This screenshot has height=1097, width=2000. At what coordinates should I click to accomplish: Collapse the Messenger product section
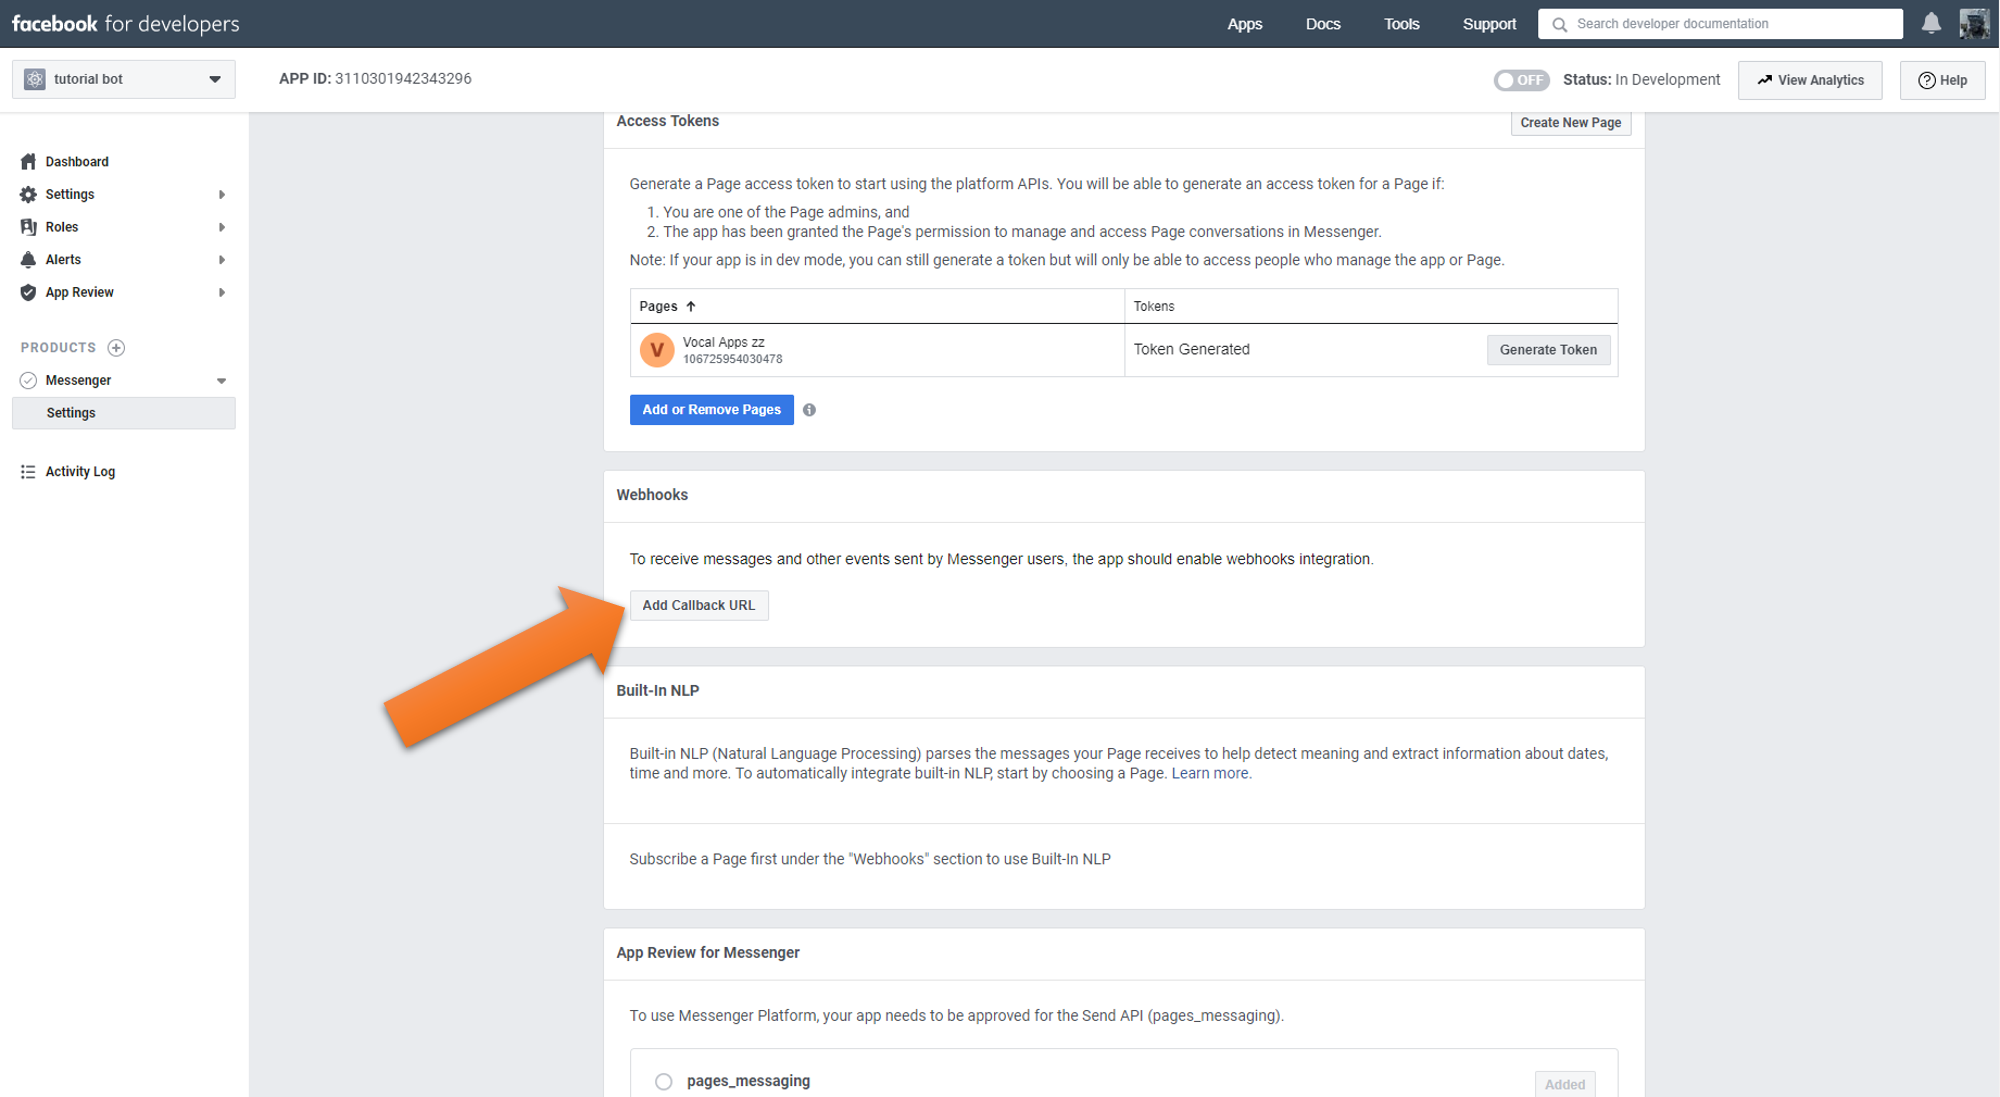point(222,381)
